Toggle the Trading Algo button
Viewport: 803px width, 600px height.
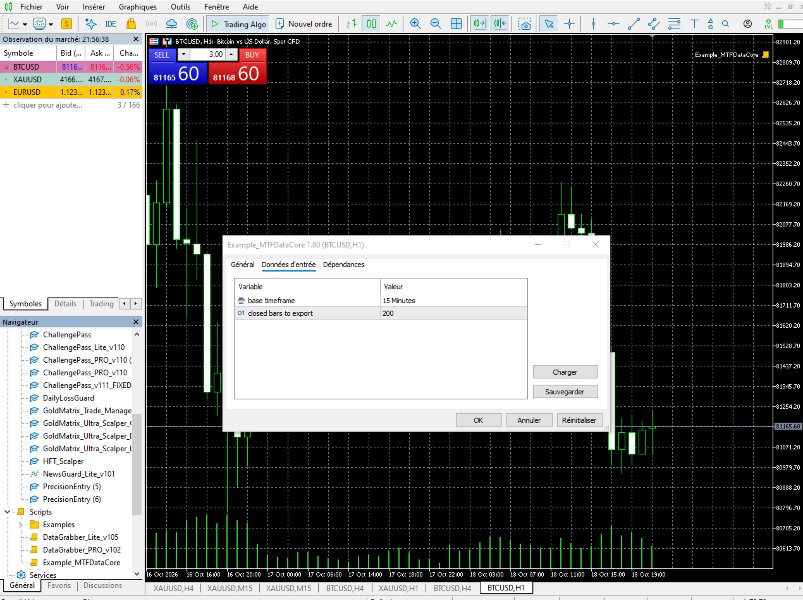click(239, 24)
